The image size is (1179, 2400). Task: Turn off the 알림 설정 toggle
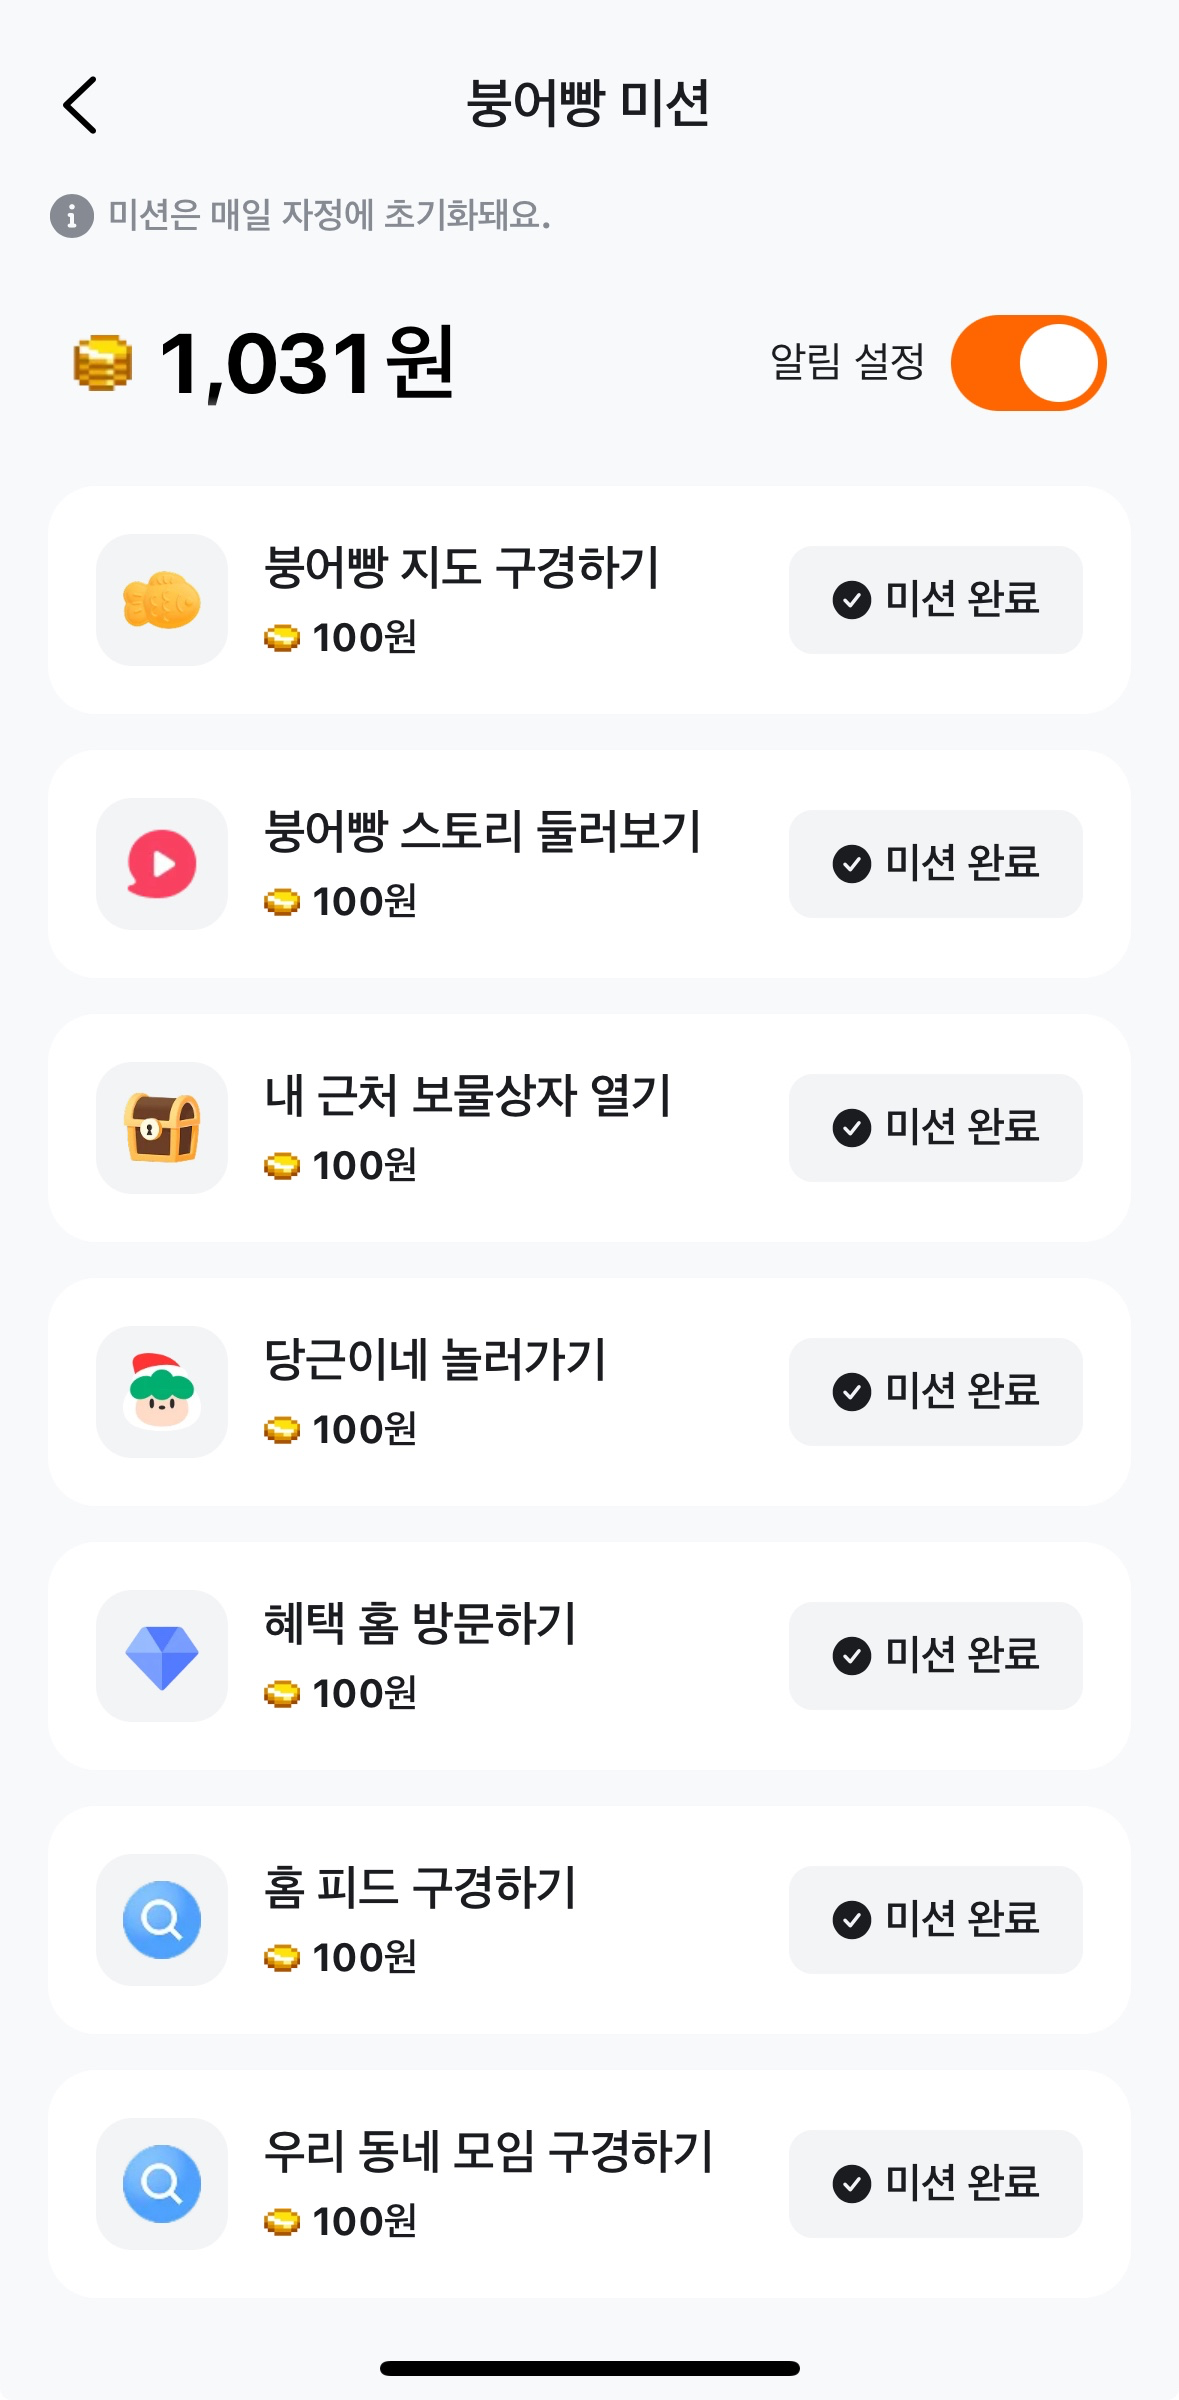(x=1028, y=363)
